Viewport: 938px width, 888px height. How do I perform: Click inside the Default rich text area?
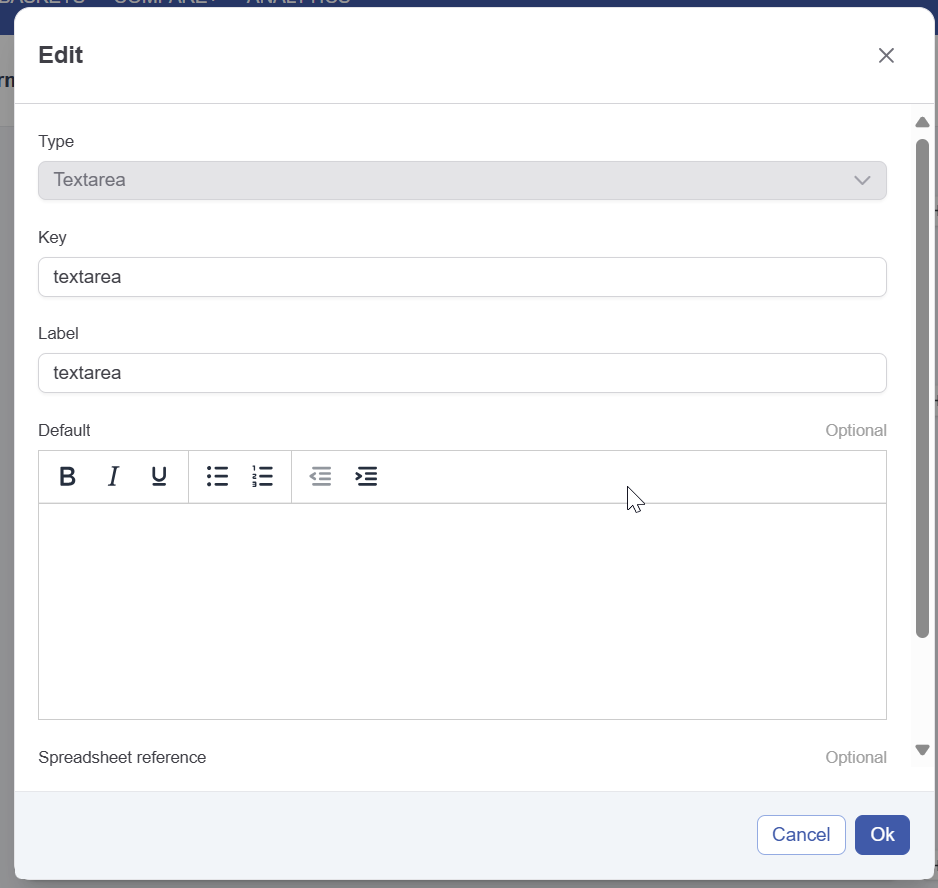[x=462, y=610]
